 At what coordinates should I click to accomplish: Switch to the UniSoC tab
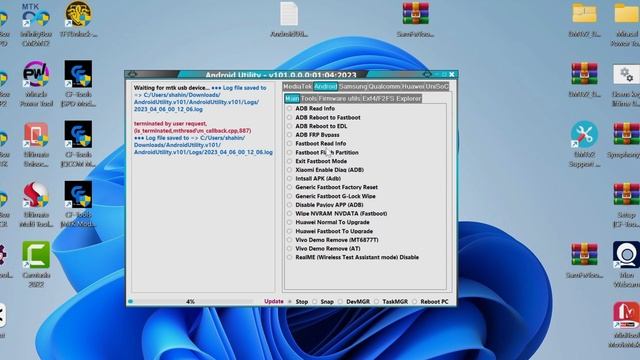tap(437, 87)
